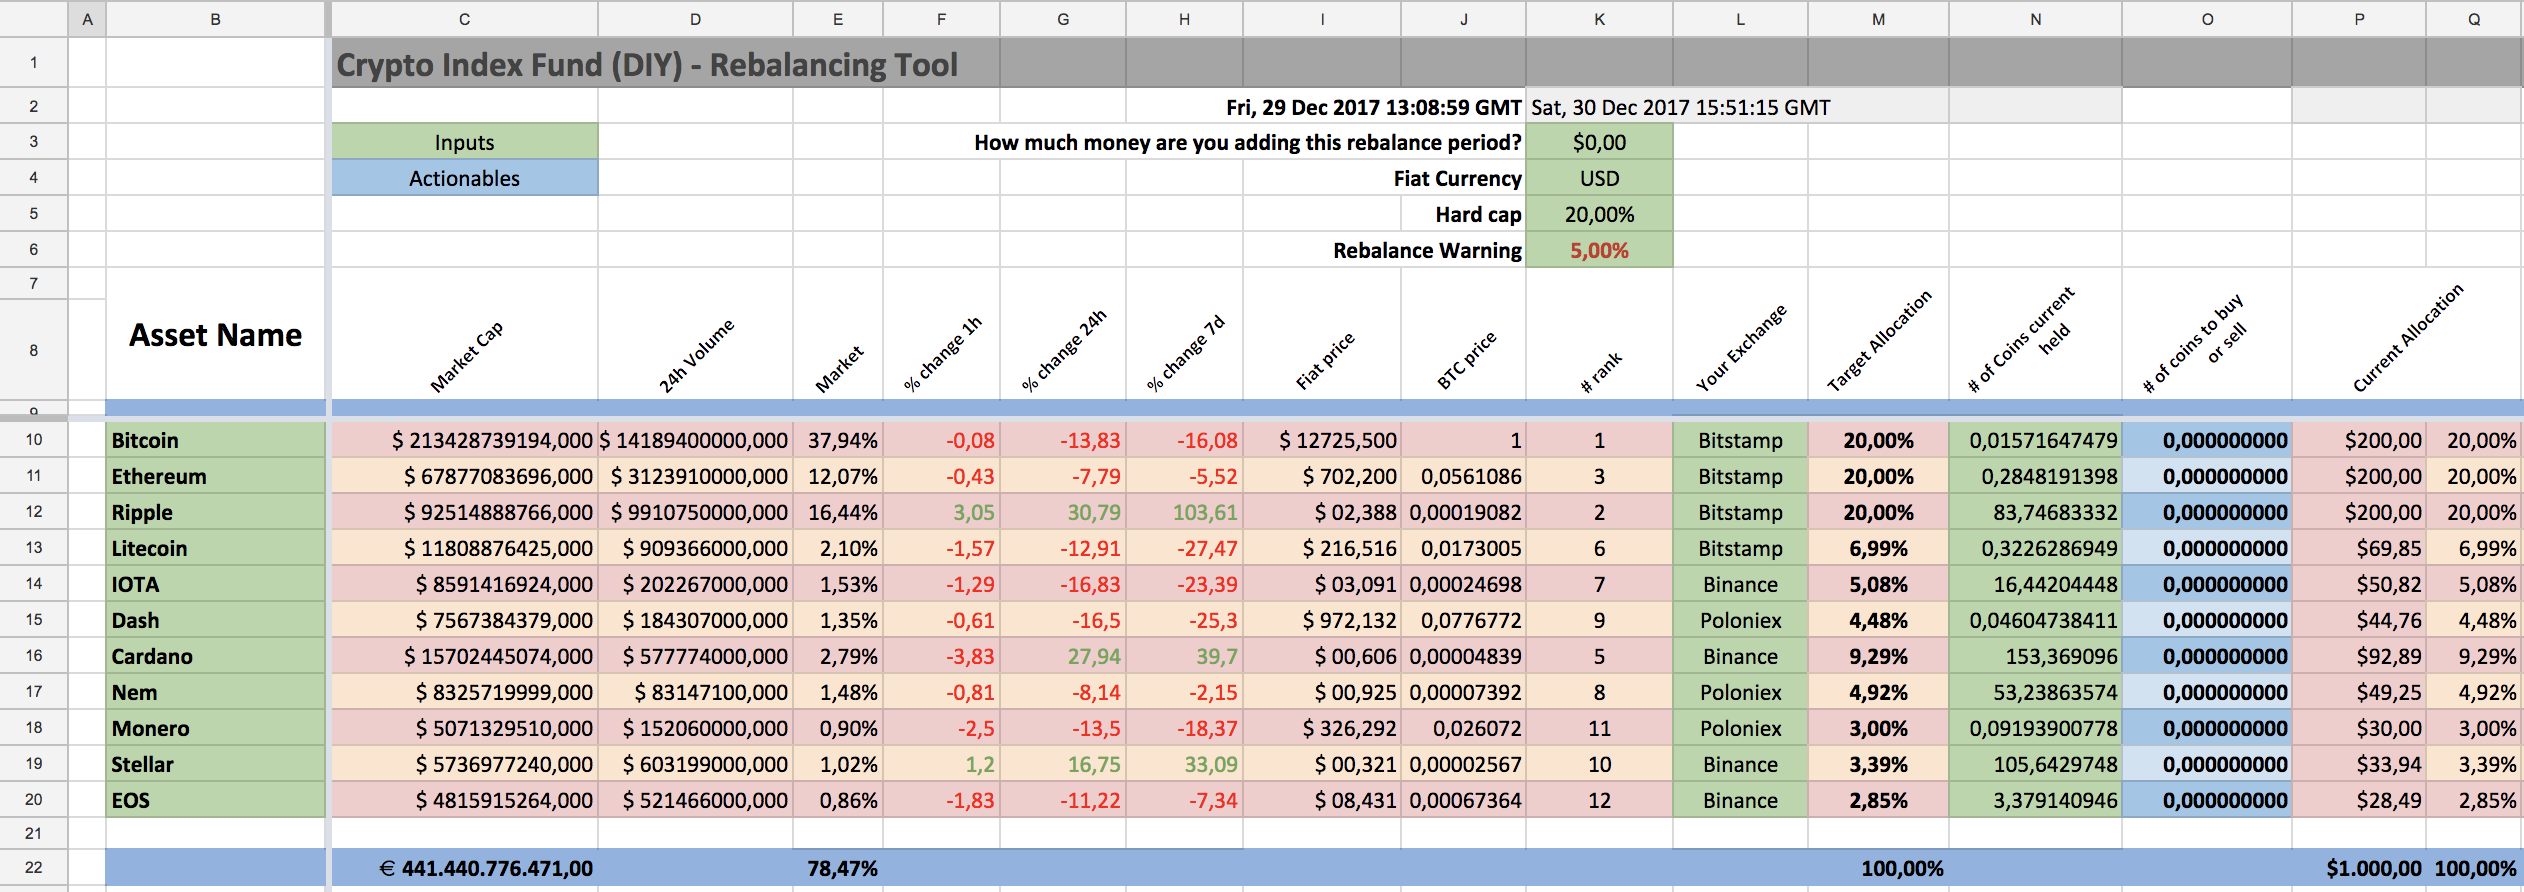Click the Asset Name header cell
This screenshot has width=2524, height=892.
[x=215, y=335]
